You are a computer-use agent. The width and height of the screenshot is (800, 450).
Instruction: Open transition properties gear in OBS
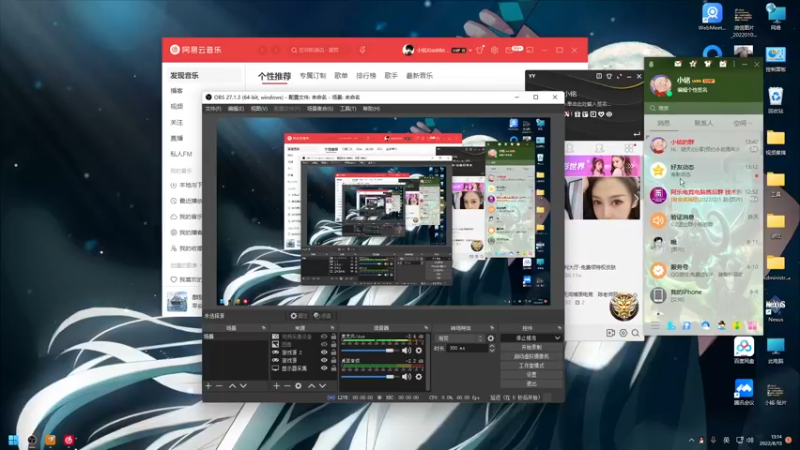tap(491, 338)
